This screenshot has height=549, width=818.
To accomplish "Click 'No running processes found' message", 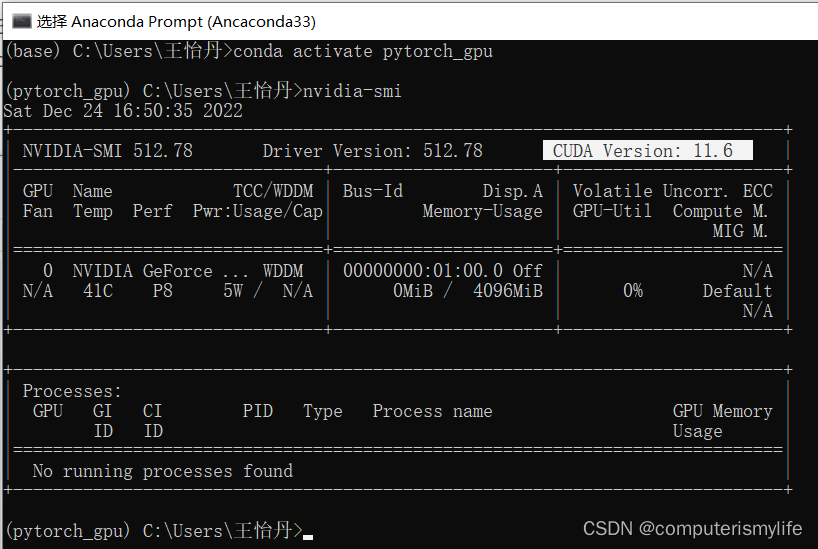I will click(163, 471).
